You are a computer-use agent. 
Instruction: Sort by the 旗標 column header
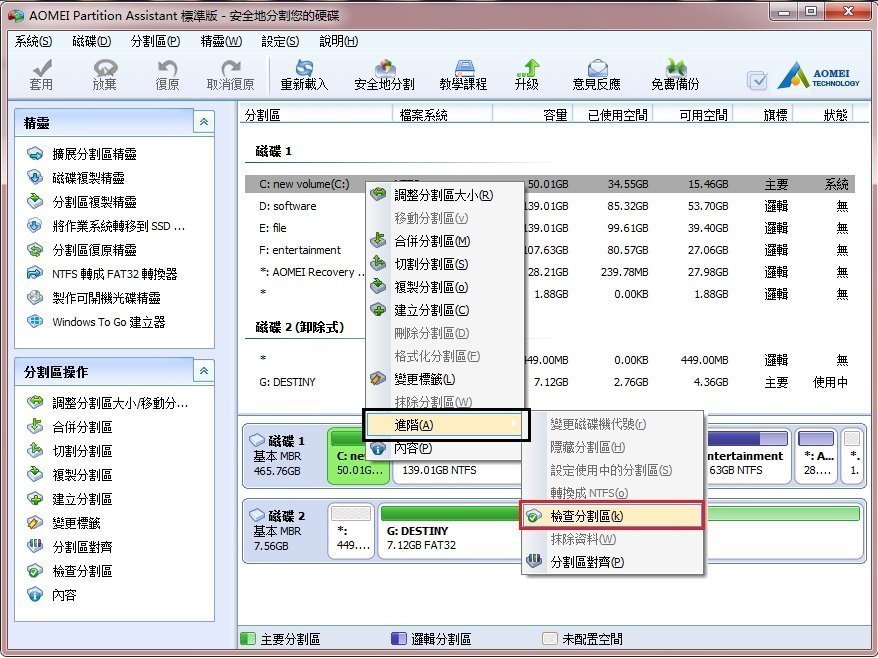(764, 115)
